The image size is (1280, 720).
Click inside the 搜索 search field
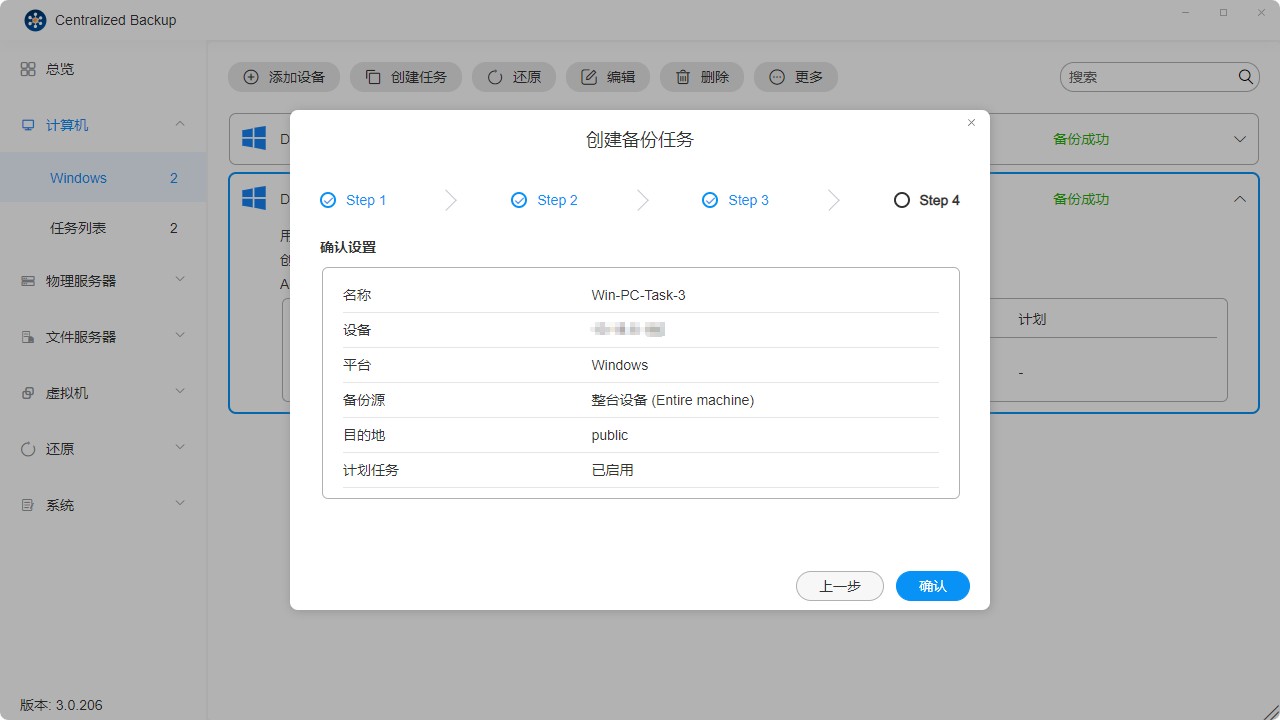[x=1150, y=76]
